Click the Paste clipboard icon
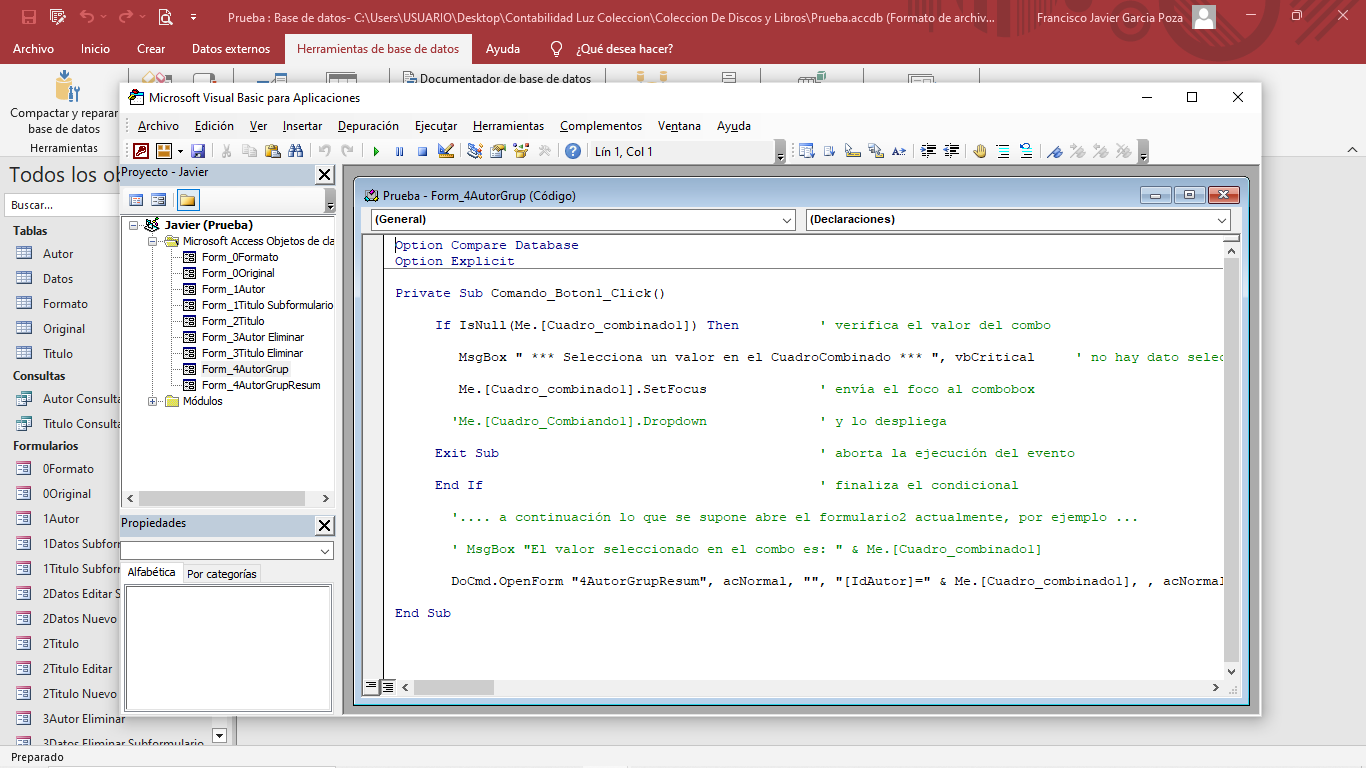The width and height of the screenshot is (1366, 768). (x=272, y=151)
